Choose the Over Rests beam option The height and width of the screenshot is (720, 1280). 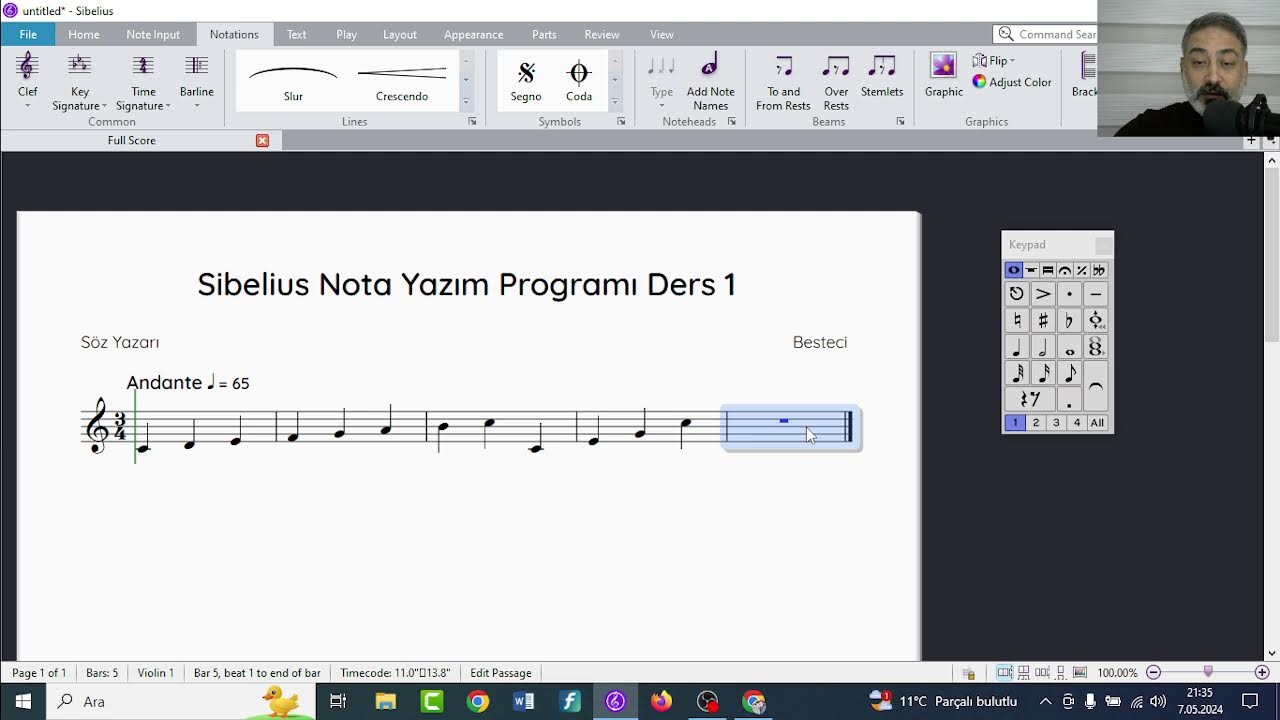(x=836, y=81)
